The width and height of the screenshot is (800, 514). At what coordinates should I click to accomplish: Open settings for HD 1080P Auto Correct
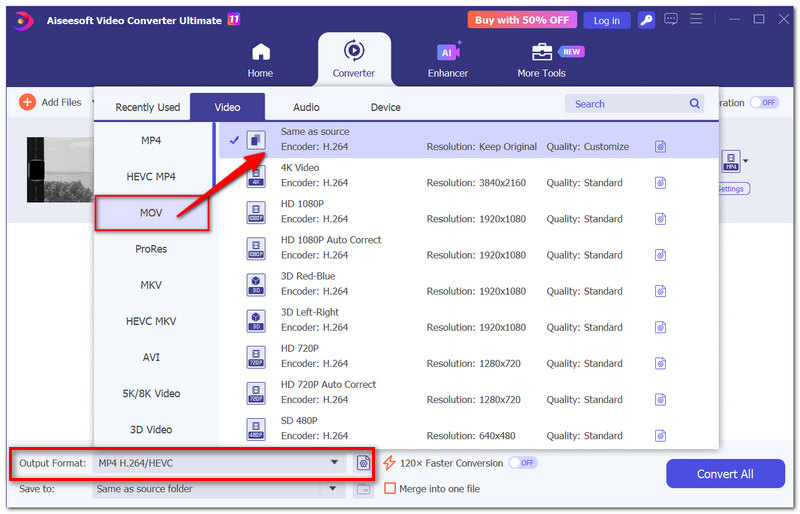coord(660,255)
